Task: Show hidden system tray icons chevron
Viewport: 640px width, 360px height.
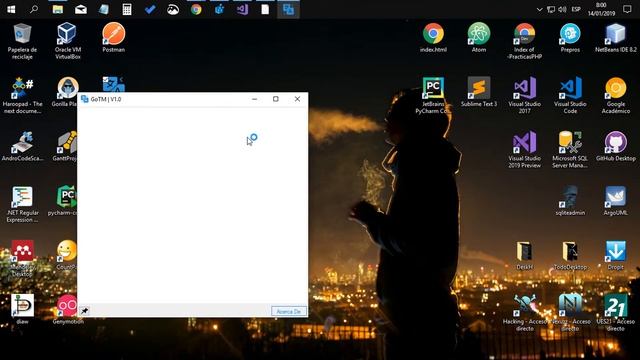Action: pos(539,9)
